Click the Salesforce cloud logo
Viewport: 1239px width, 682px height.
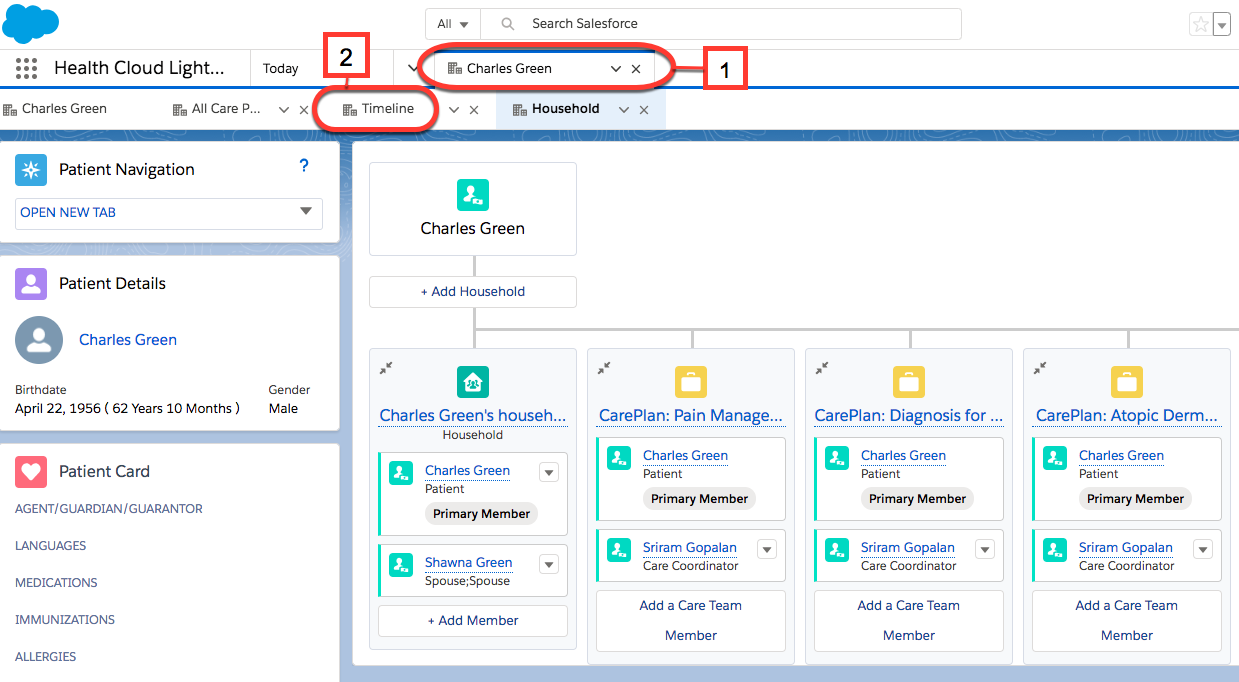(30, 22)
